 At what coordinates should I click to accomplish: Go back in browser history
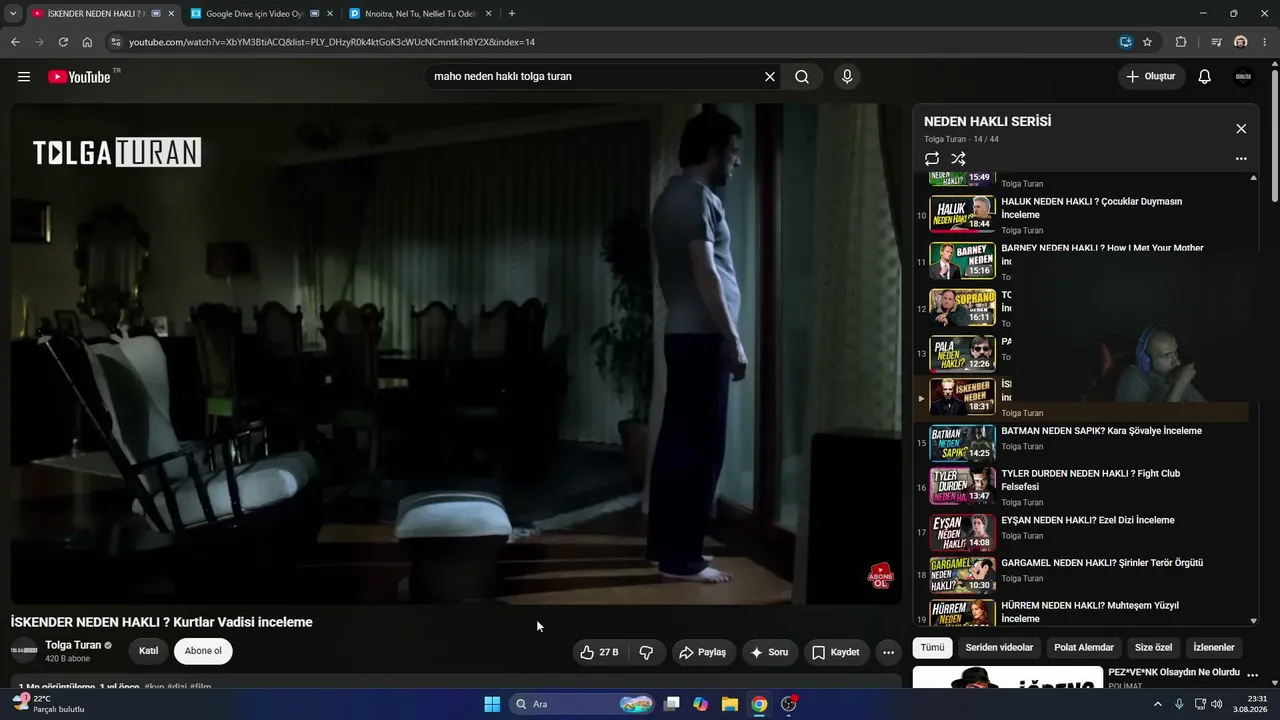click(15, 42)
